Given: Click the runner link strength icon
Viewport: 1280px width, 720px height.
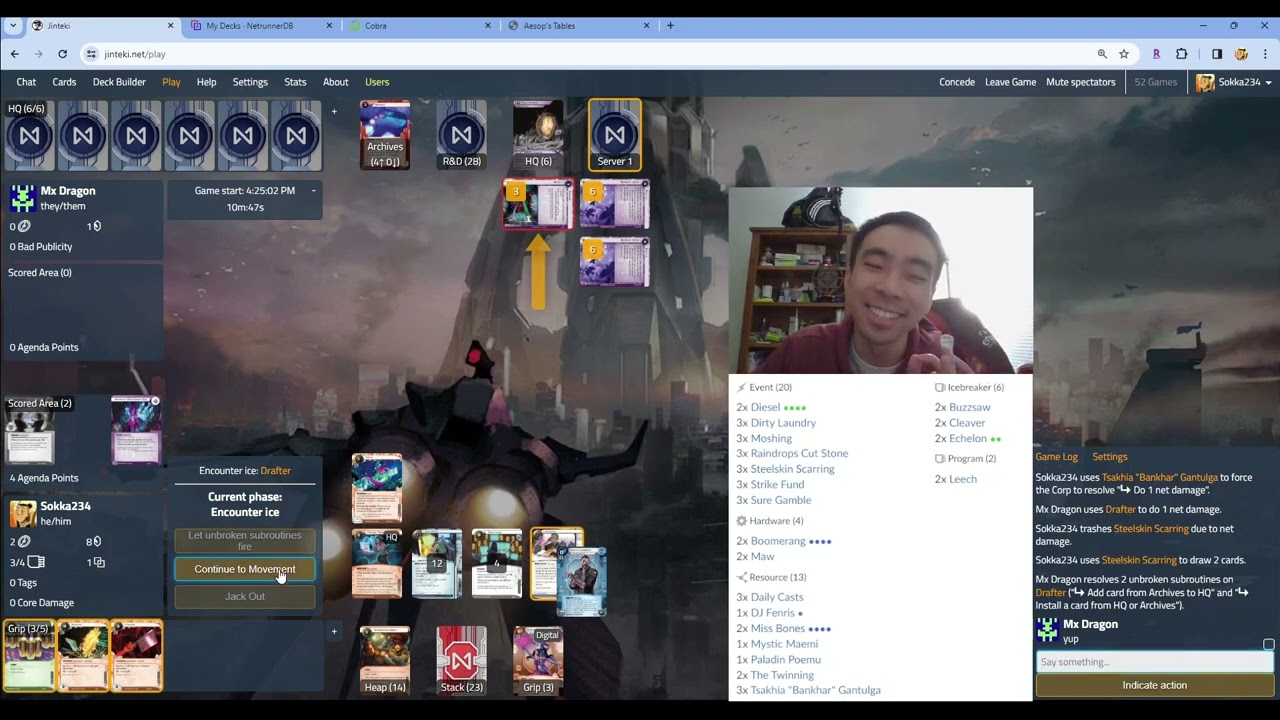Looking at the screenshot, I should tap(99, 562).
